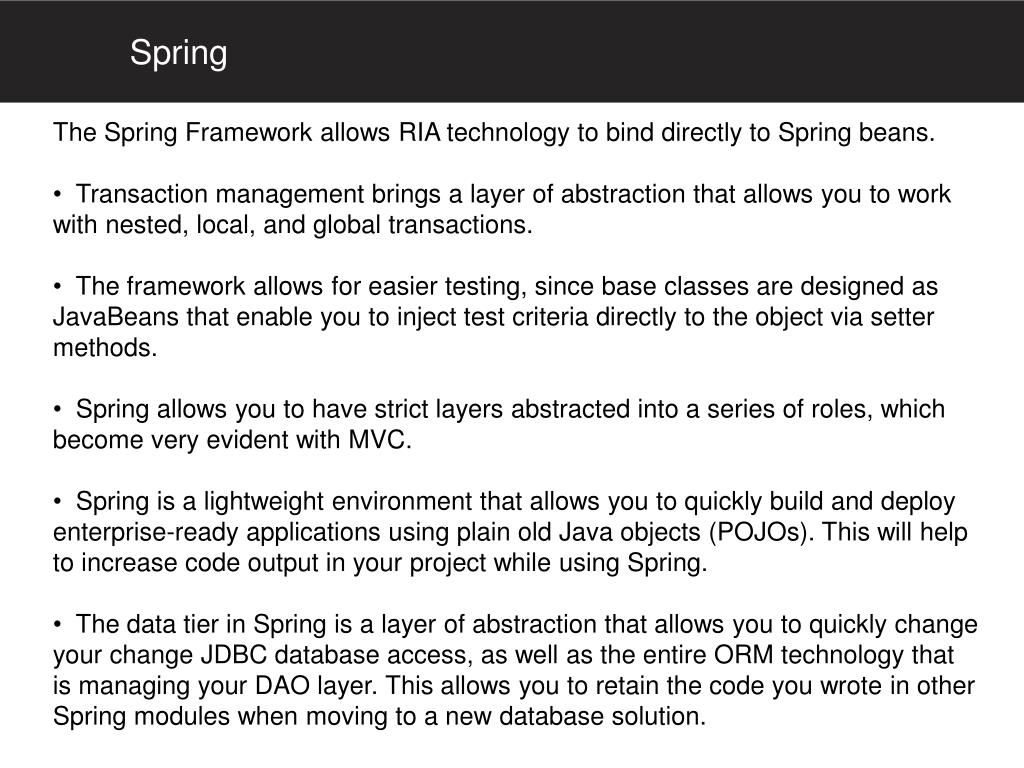Click the Spring slide title
This screenshot has height=768, width=1024.
(x=178, y=53)
